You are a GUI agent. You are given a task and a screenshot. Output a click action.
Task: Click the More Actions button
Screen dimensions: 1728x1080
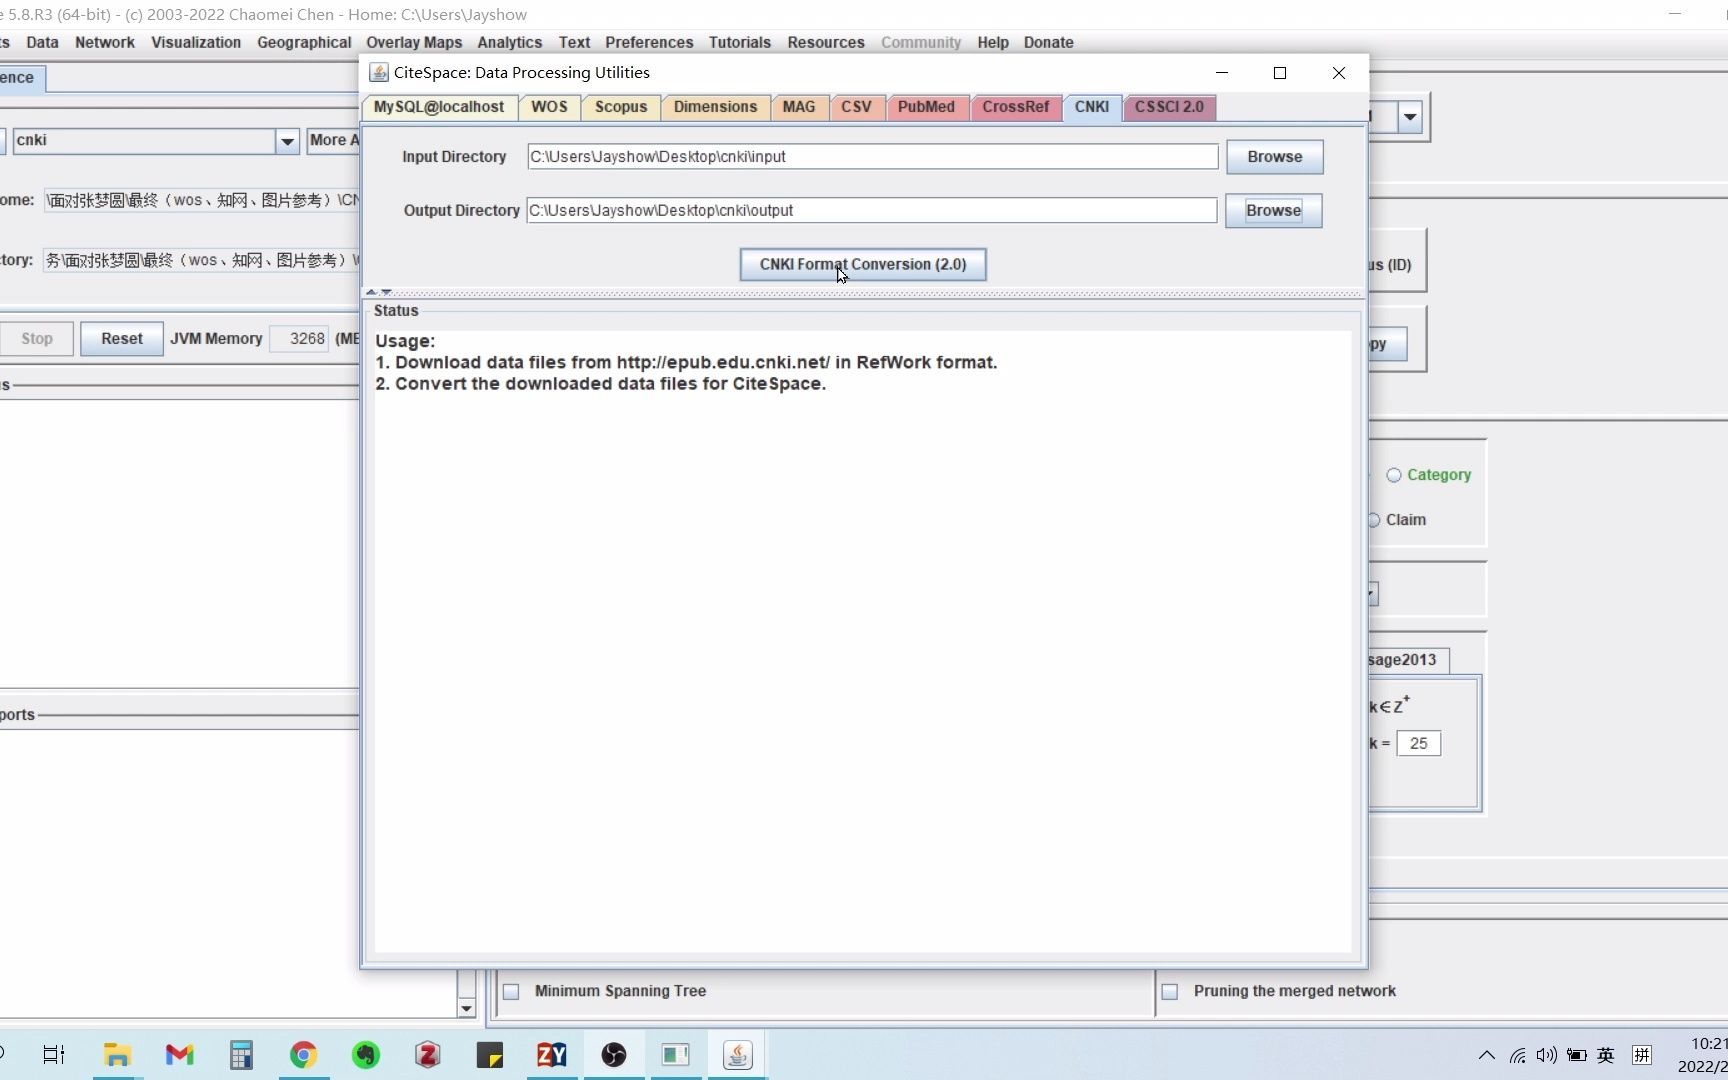[334, 141]
